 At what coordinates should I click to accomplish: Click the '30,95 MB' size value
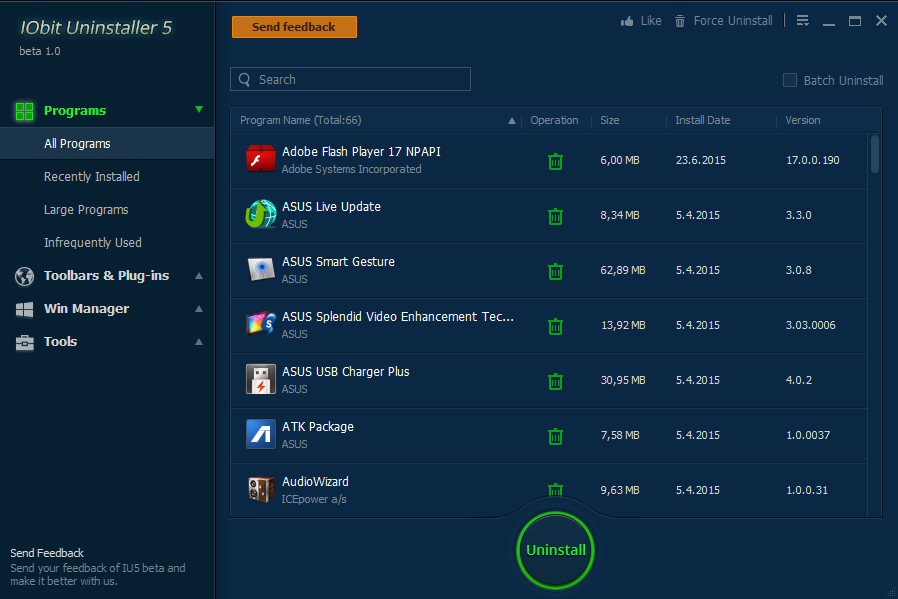[623, 380]
